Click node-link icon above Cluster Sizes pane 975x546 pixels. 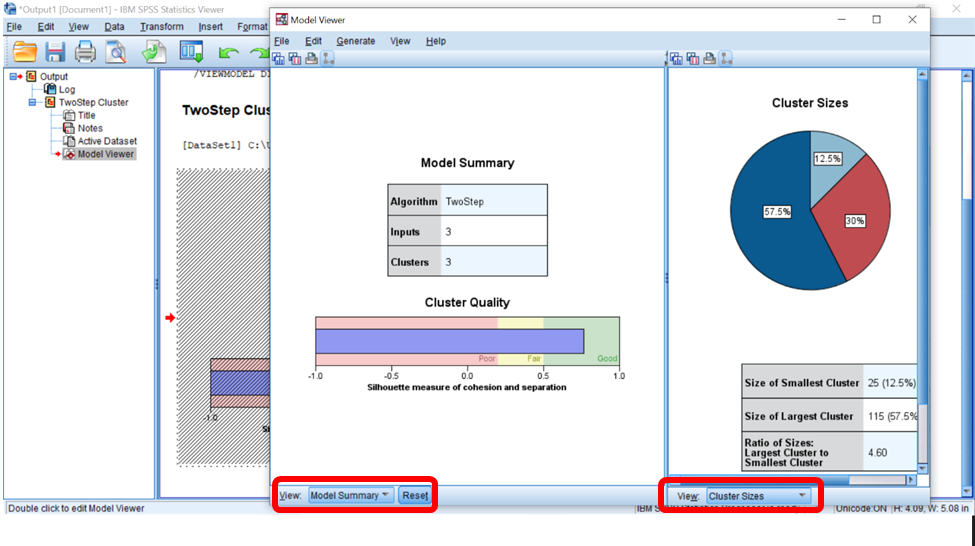tap(726, 59)
